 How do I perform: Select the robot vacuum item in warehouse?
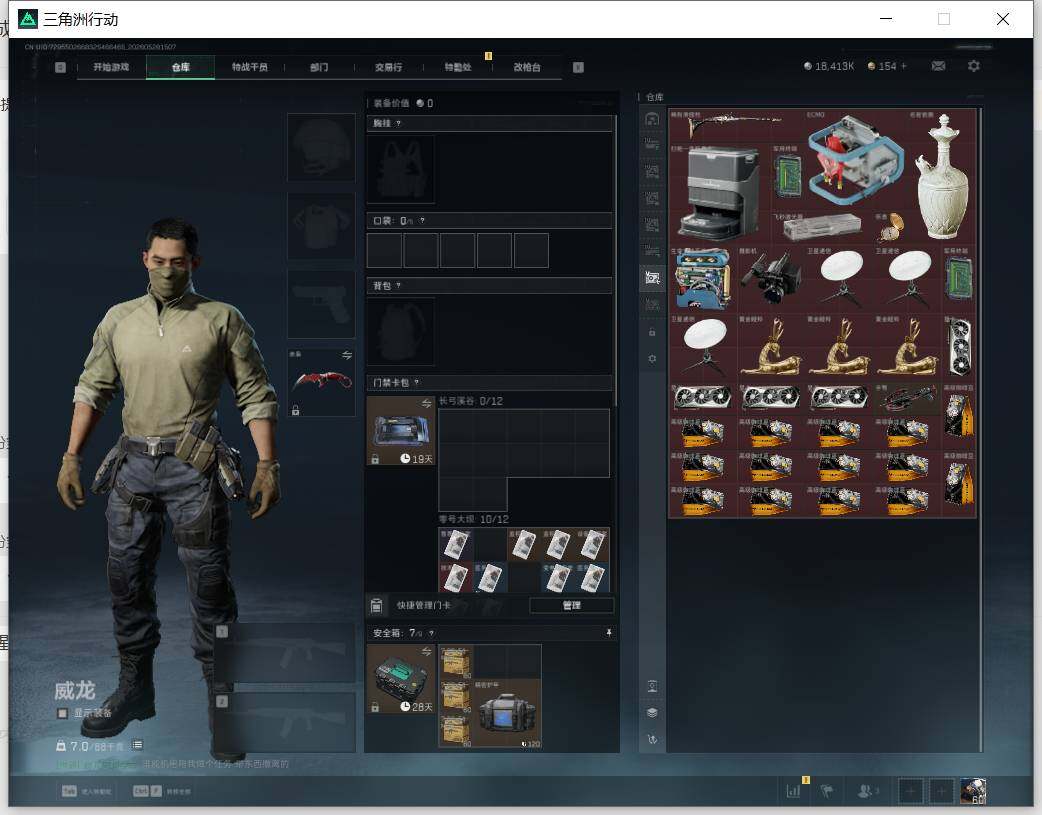pyautogui.click(x=720, y=193)
